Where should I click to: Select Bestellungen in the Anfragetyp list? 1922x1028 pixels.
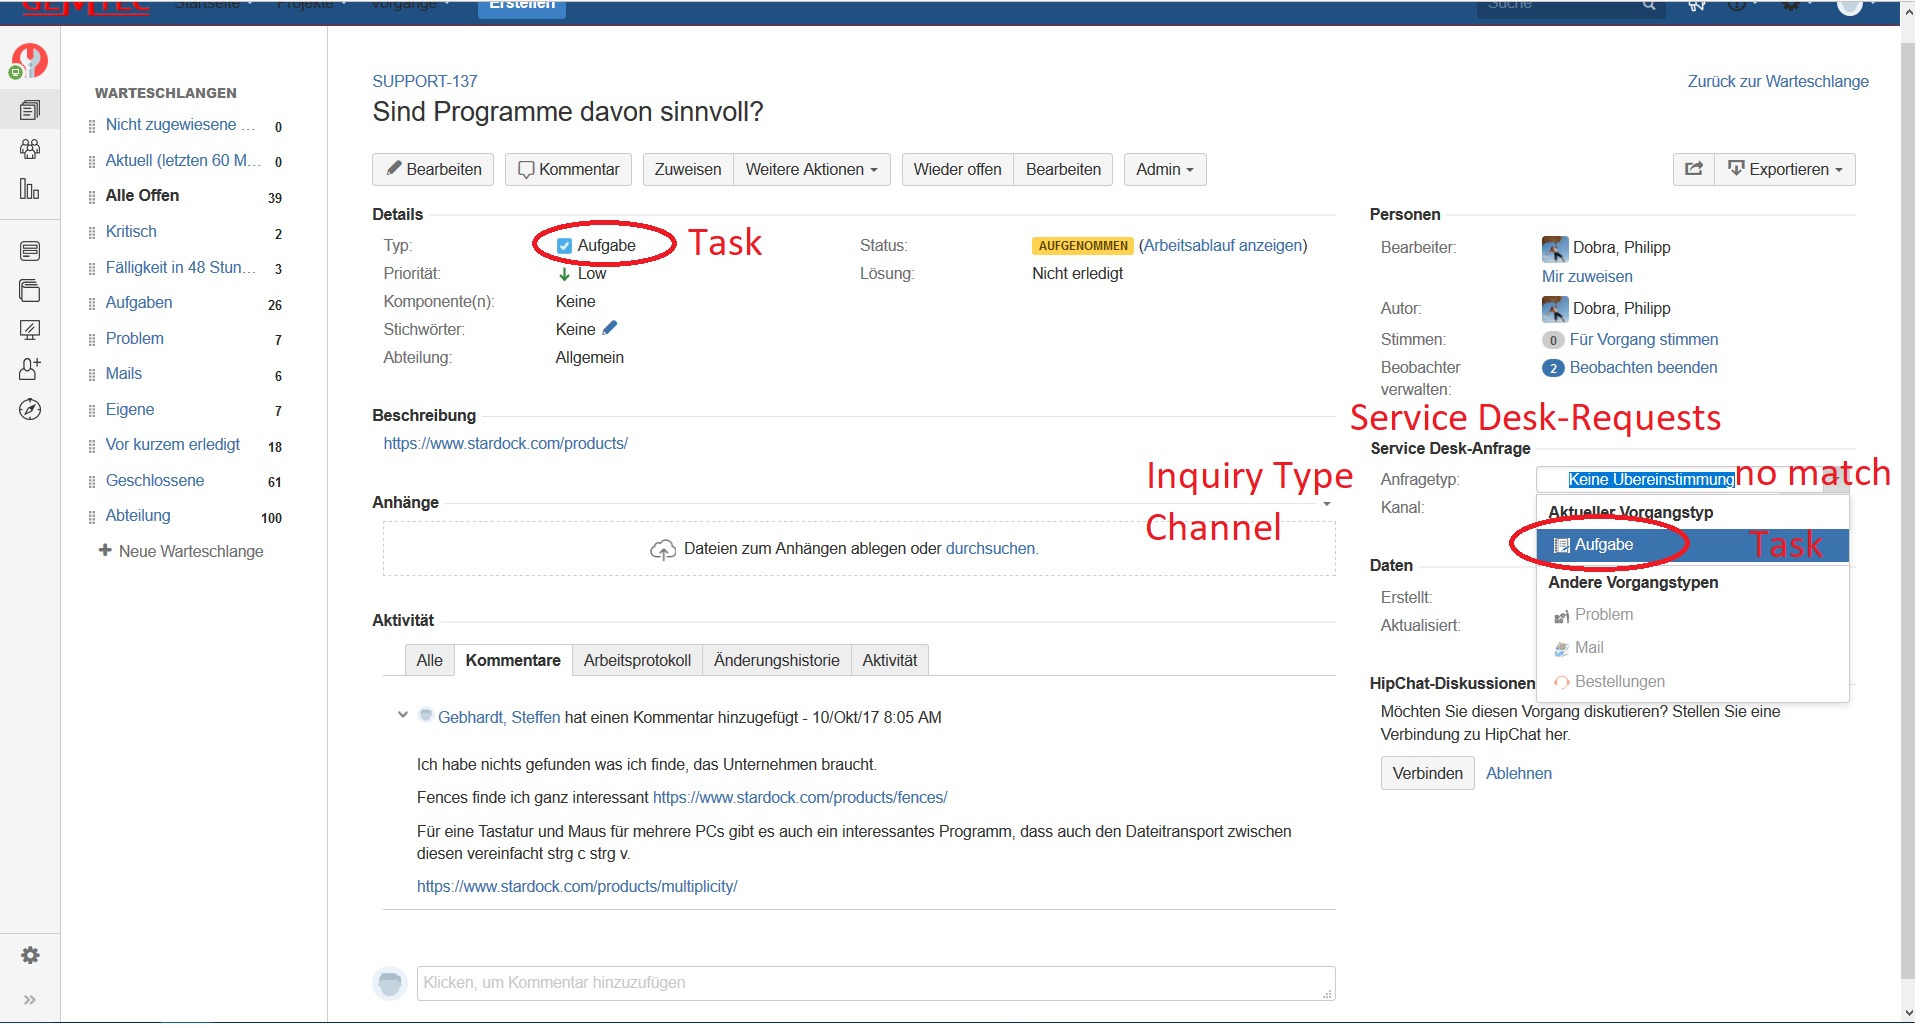pos(1693,682)
